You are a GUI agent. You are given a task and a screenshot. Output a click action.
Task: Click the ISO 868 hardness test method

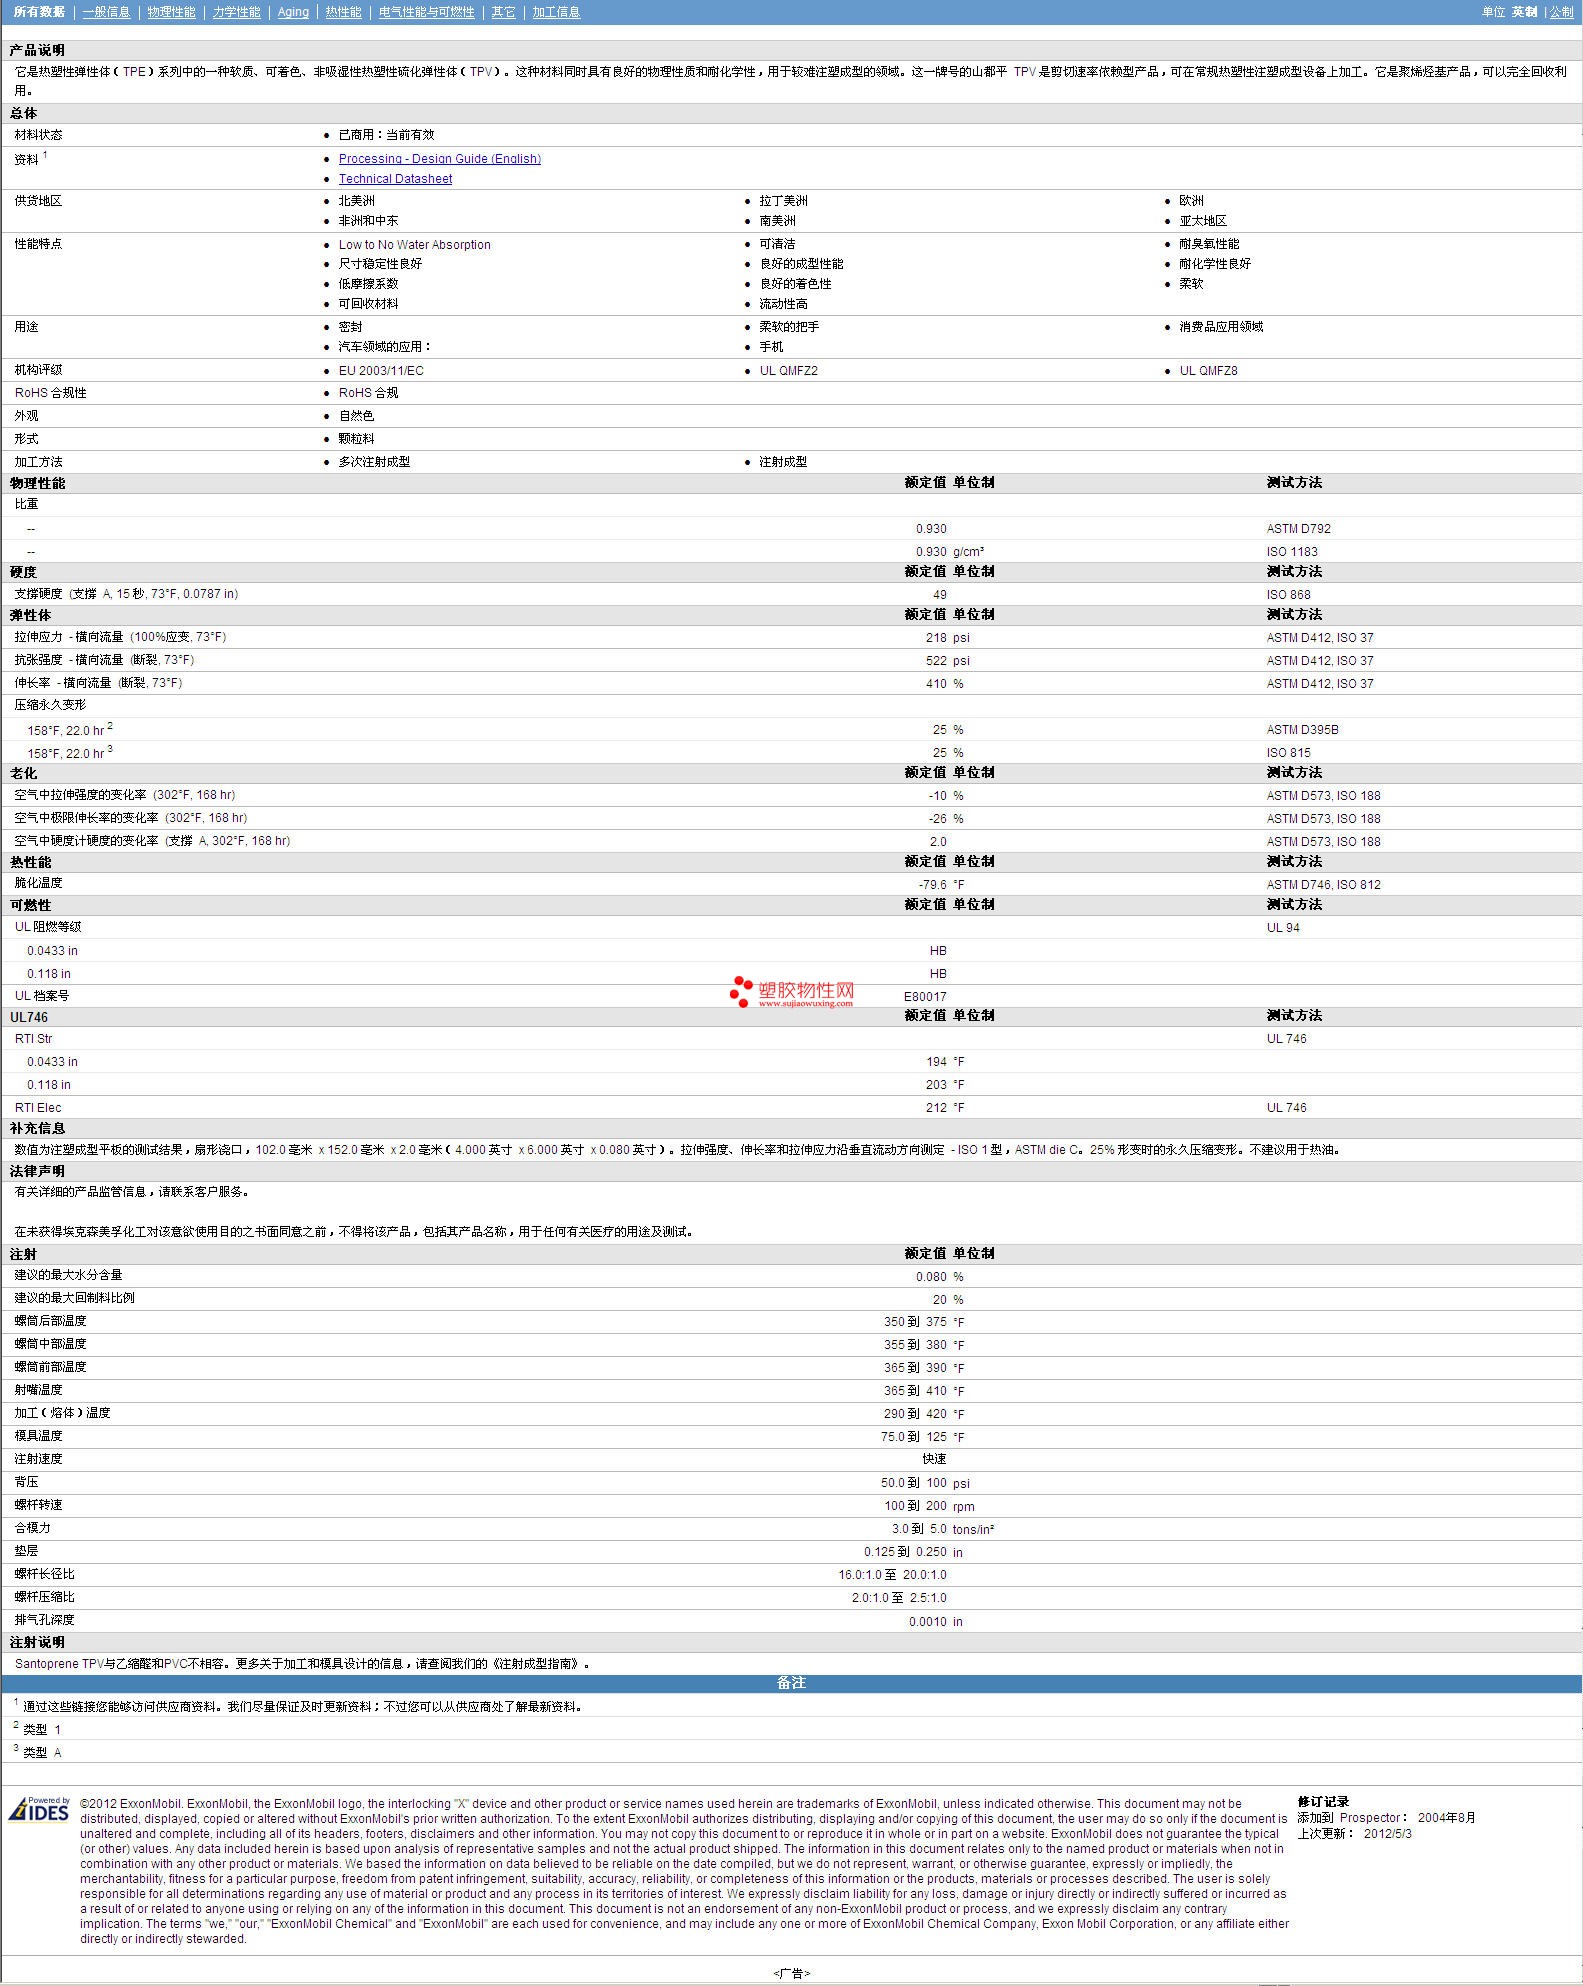tap(1288, 595)
